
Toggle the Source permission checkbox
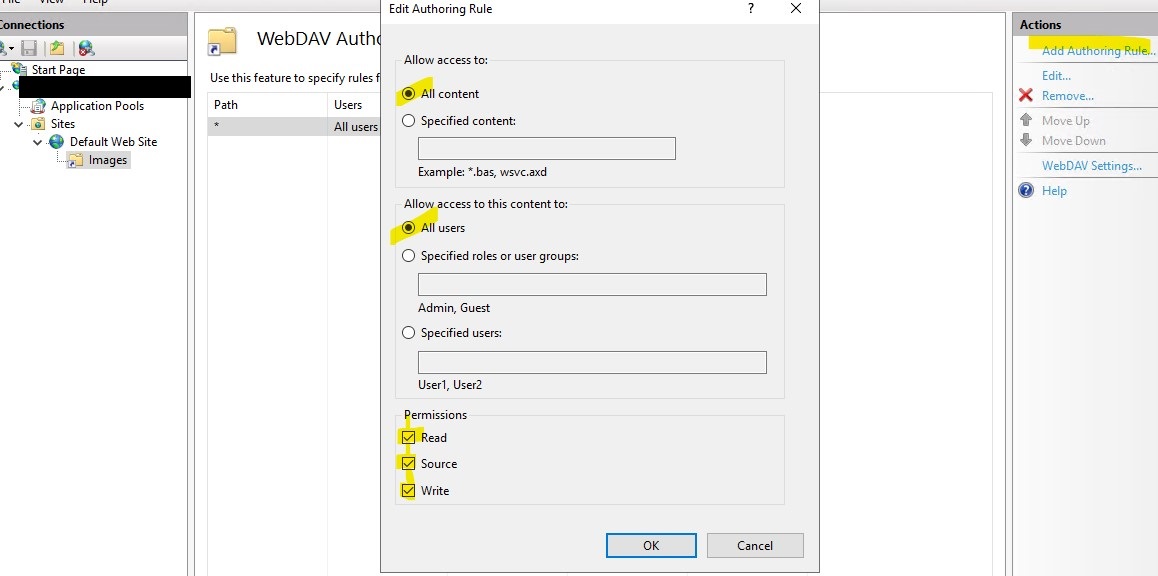click(x=408, y=464)
